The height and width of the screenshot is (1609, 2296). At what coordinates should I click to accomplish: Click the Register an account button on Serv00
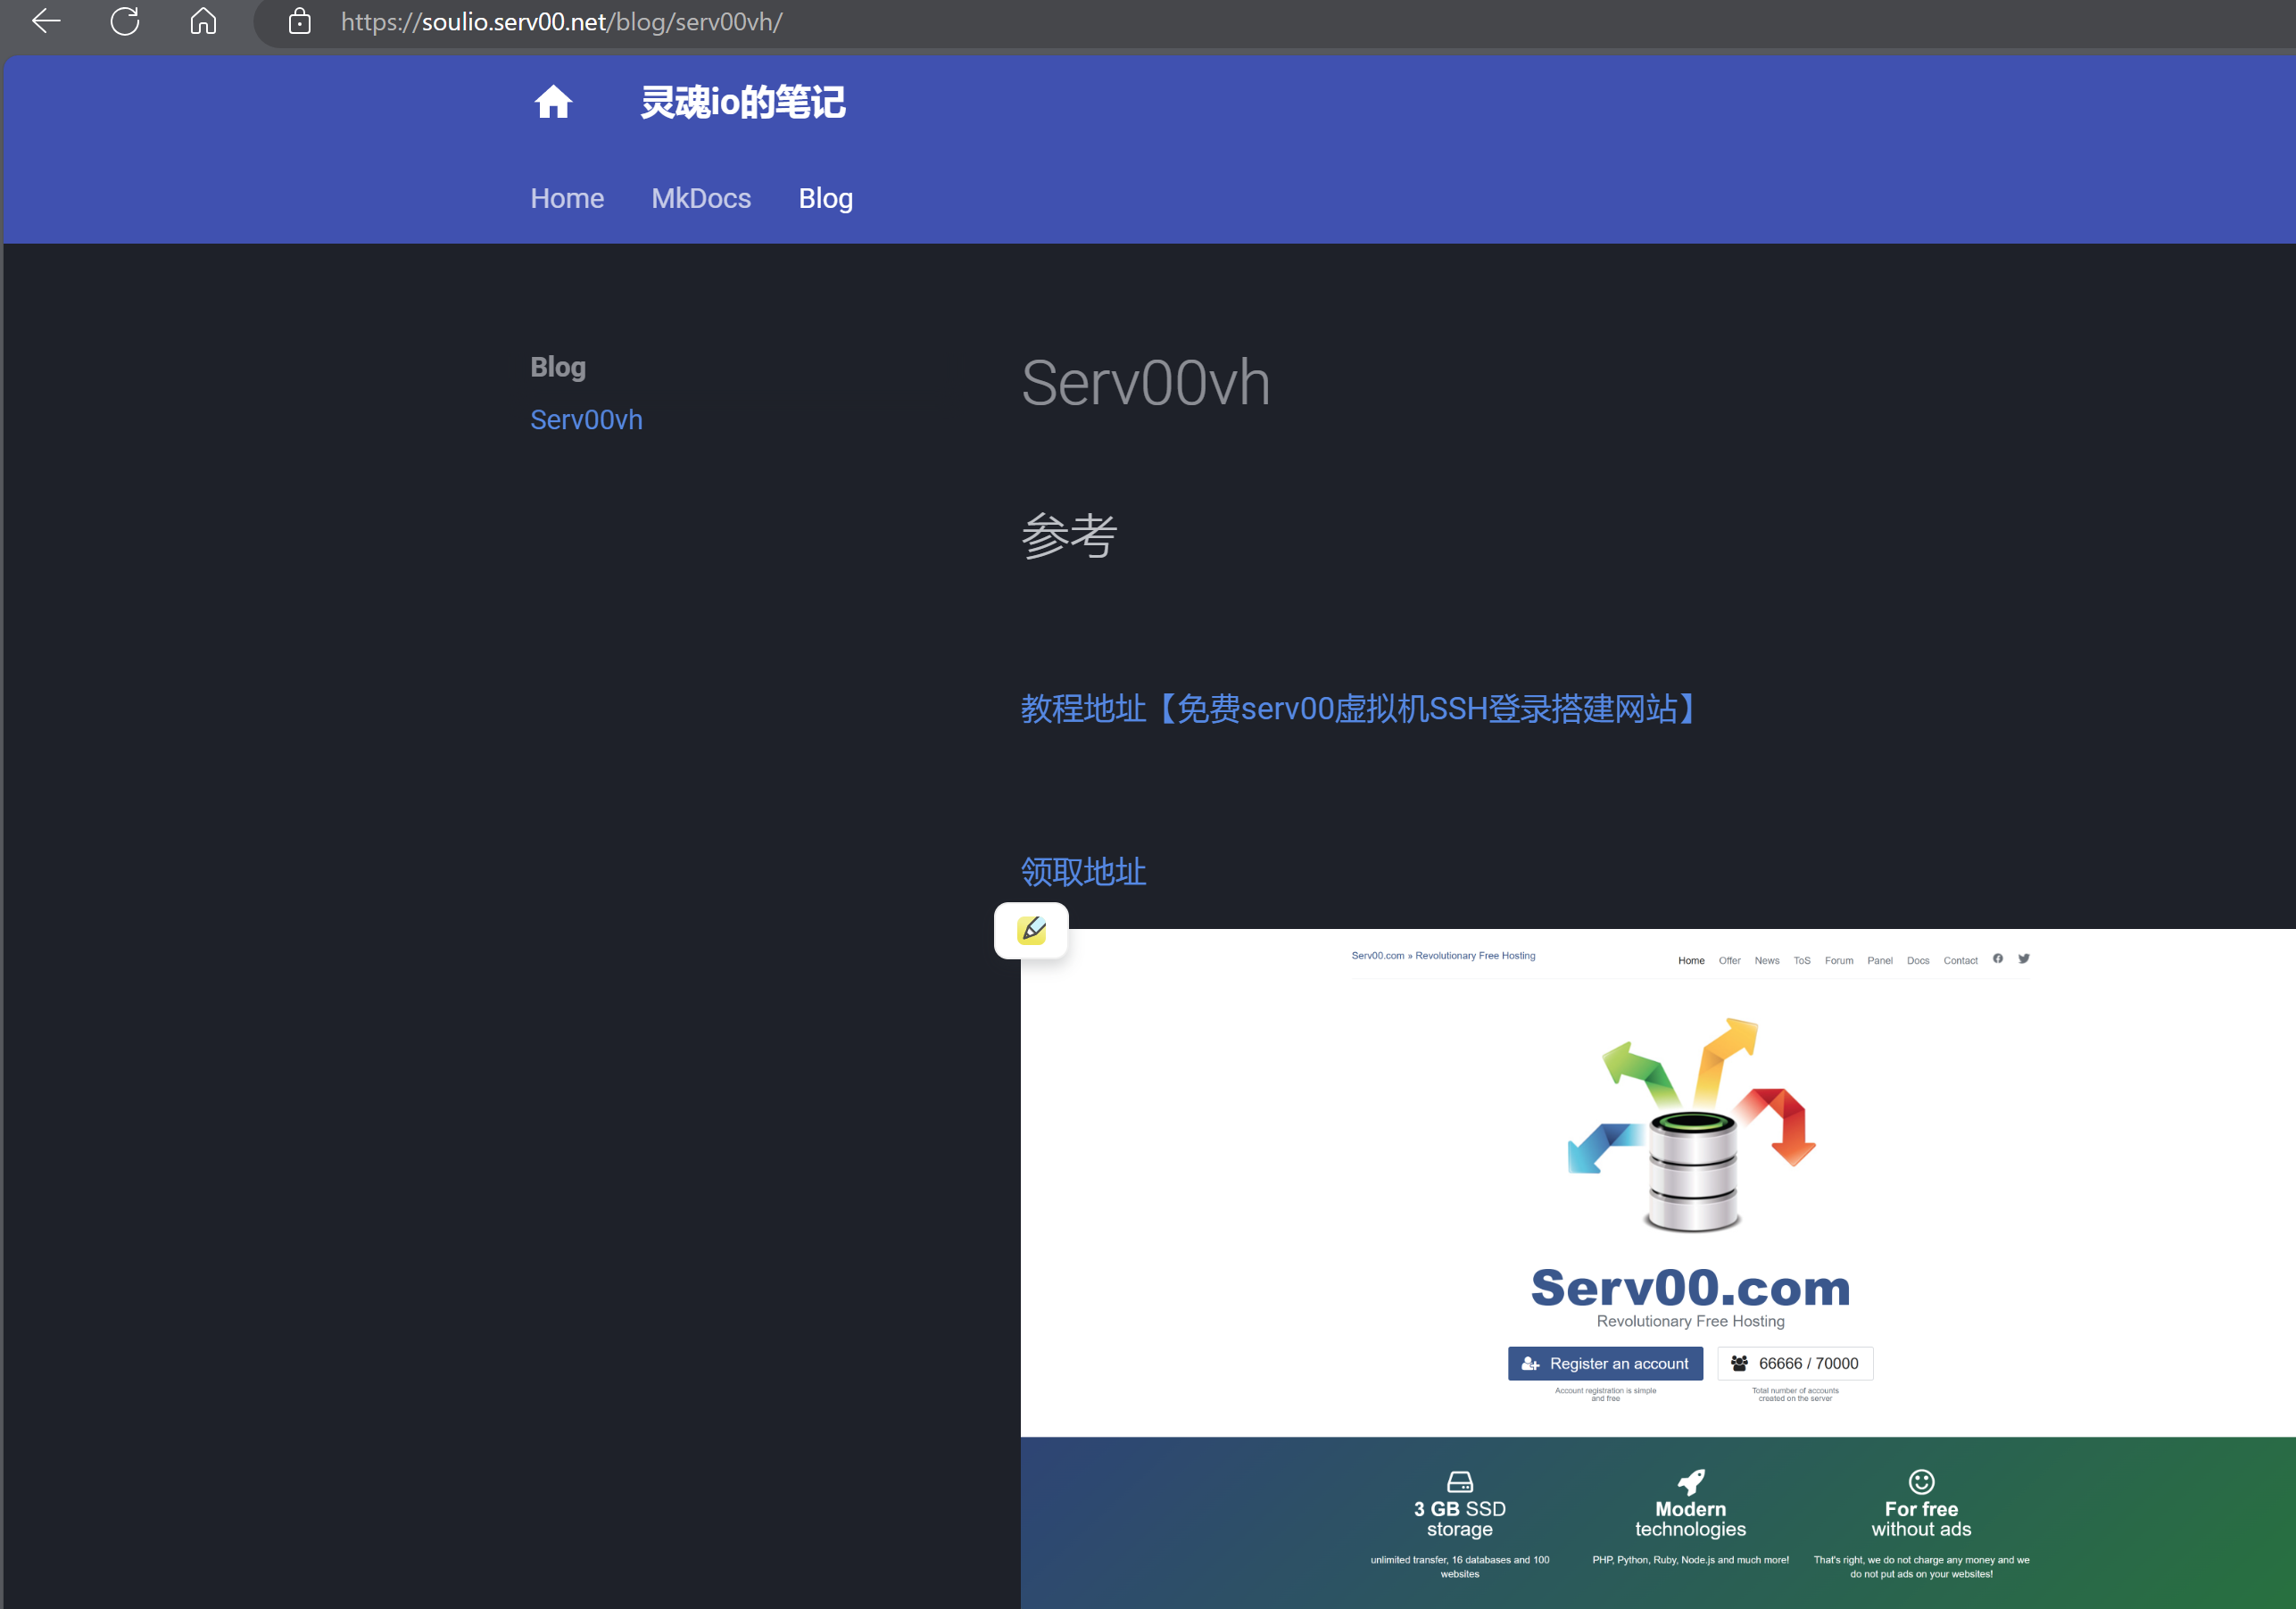(1605, 1363)
